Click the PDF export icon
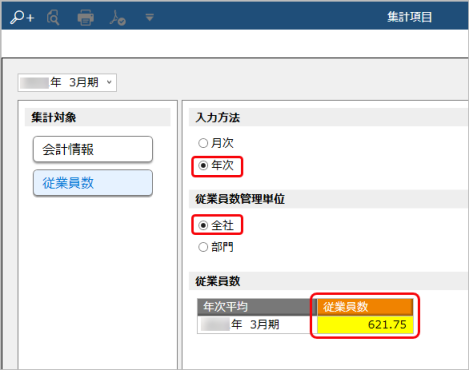Image resolution: width=469 pixels, height=370 pixels. 117,17
